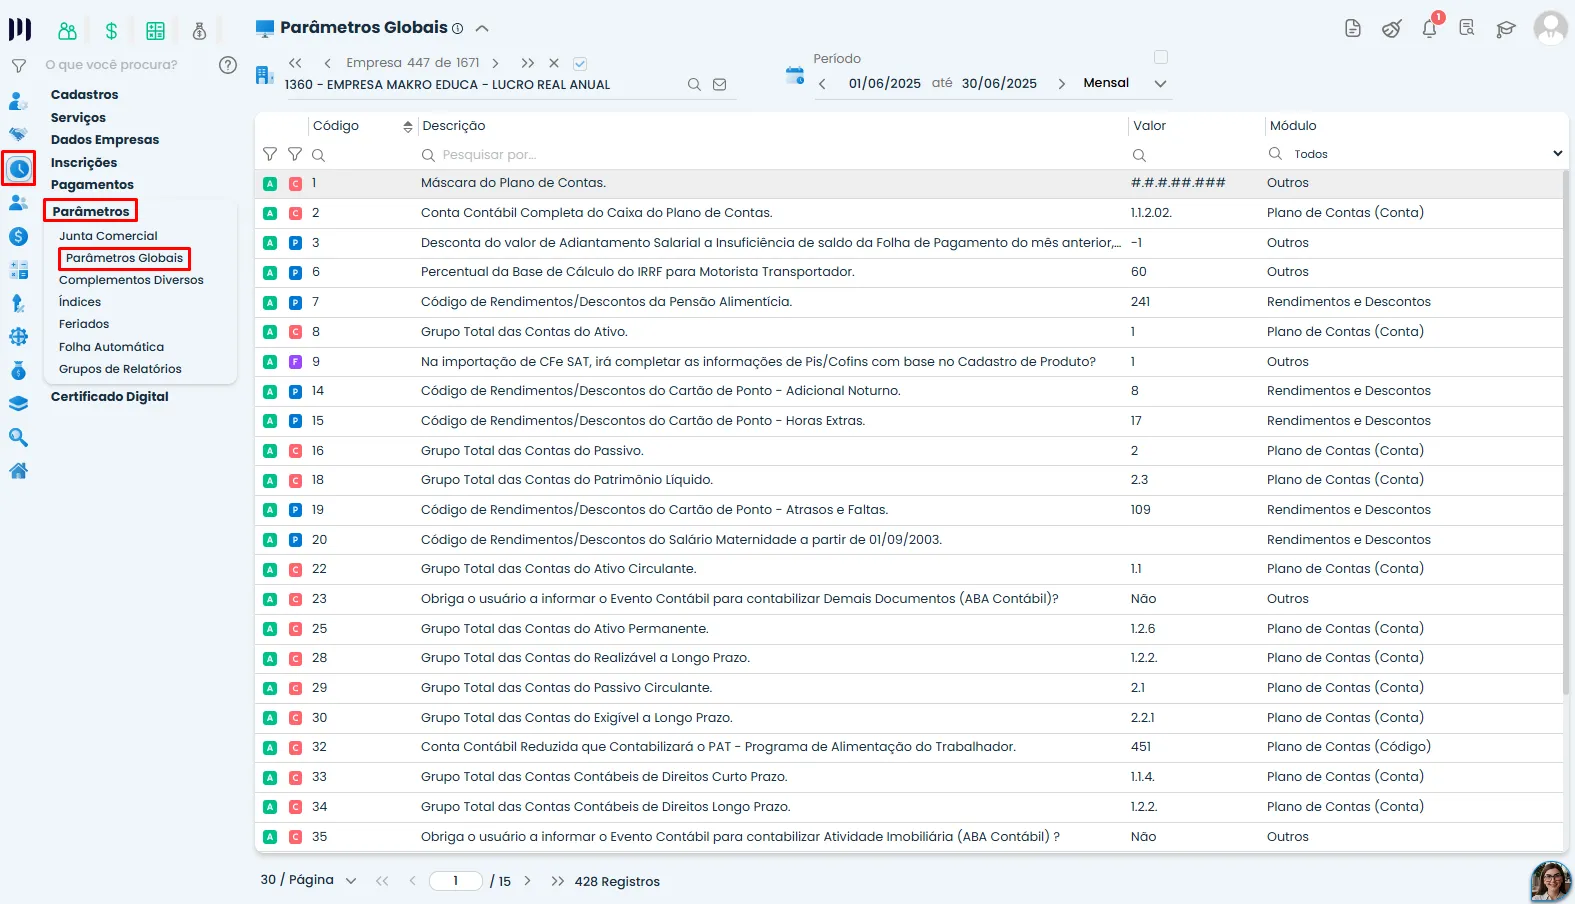Jump to last company with double arrow
This screenshot has width=1575, height=904.
point(527,63)
